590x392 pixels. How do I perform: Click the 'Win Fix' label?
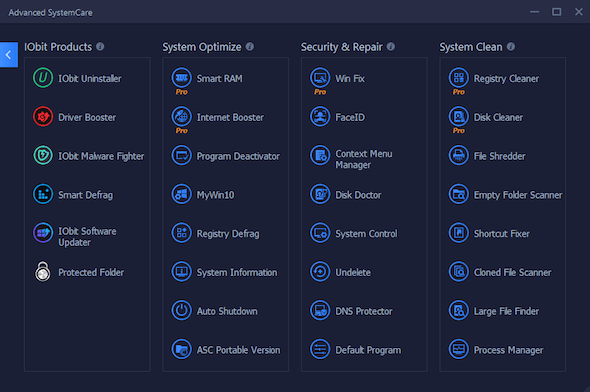coord(350,79)
